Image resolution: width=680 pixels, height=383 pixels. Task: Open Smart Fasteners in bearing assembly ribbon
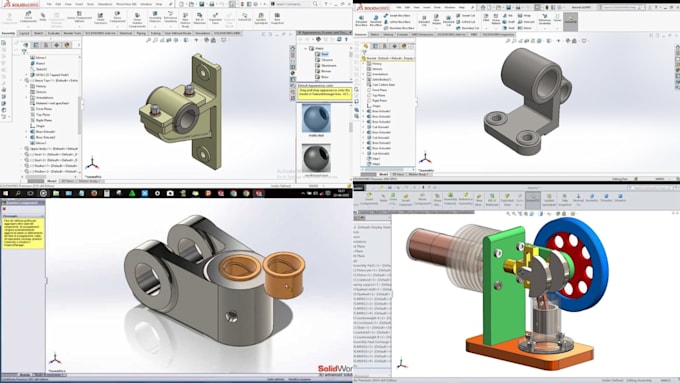tap(100, 18)
